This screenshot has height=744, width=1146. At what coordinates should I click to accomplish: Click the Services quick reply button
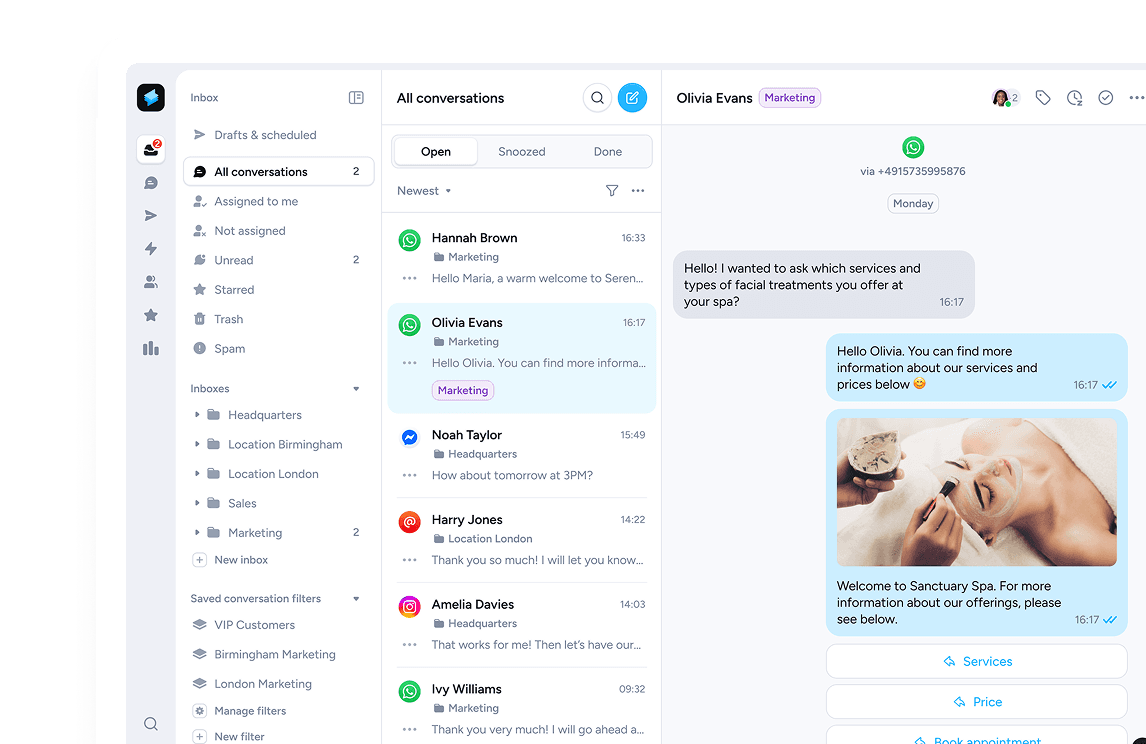[976, 662]
